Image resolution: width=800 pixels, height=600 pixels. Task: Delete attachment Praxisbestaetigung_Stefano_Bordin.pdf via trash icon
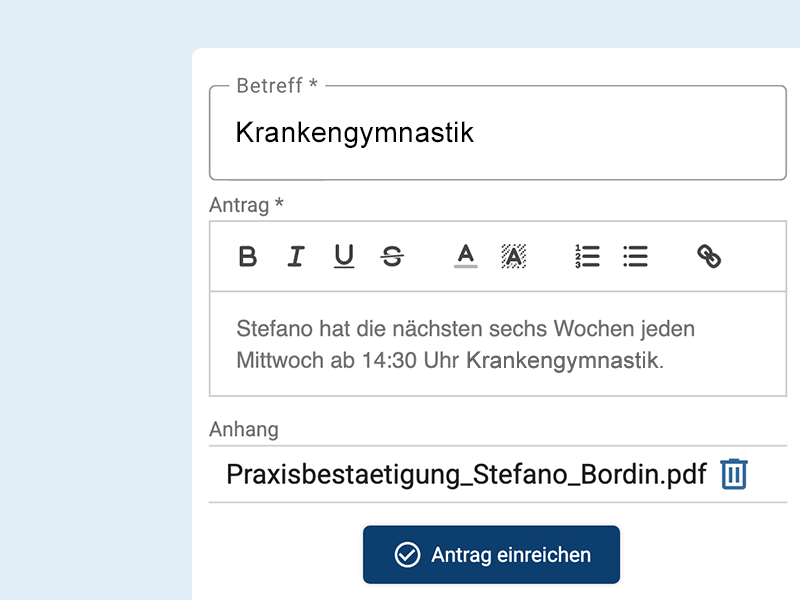coord(734,474)
